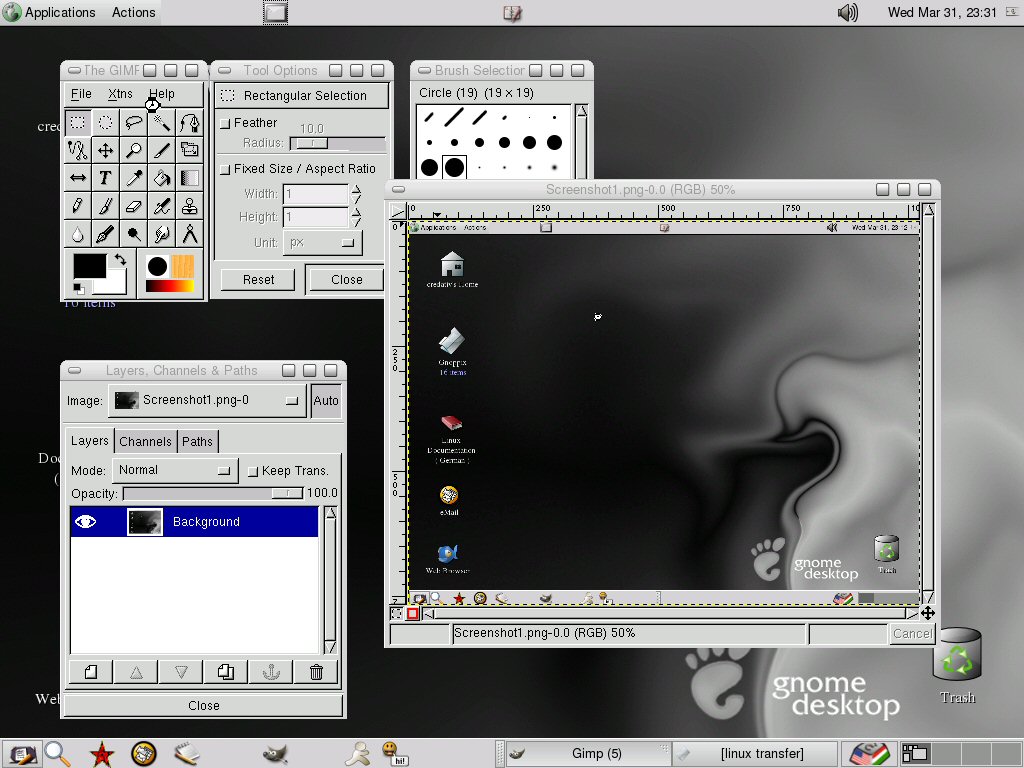
Task: Choose the Eraser tool
Action: coord(133,206)
